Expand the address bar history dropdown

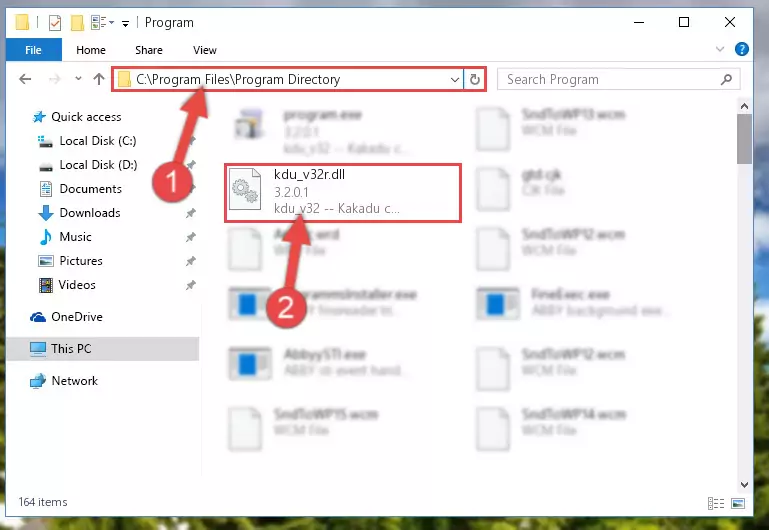(455, 79)
